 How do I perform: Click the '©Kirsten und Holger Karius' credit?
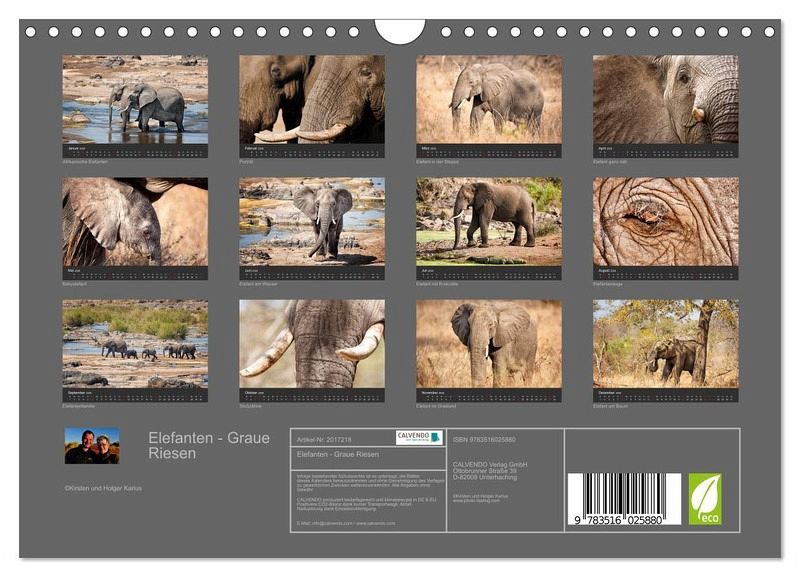click(103, 488)
